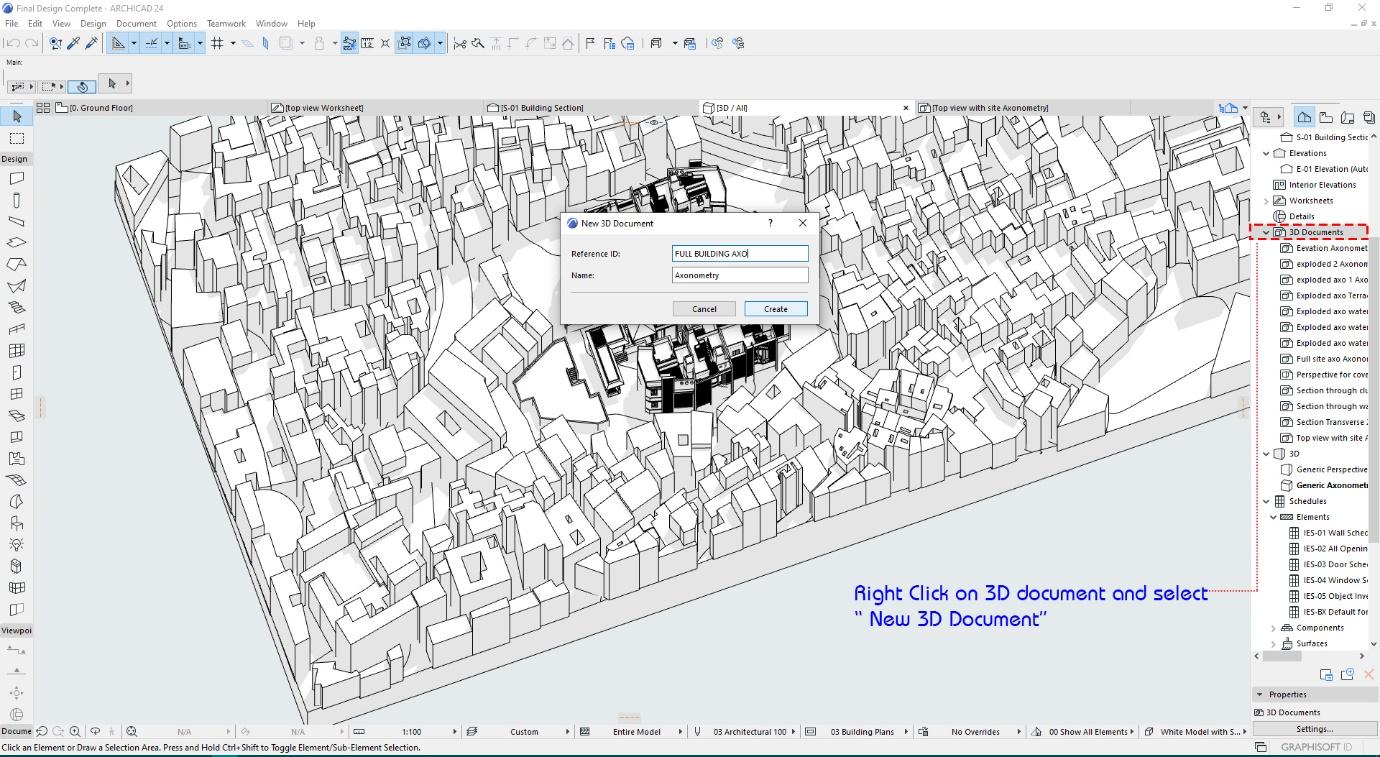Screen dimensions: 1380x757
Task: Expand the Worksheets folder in Navigator
Action: tap(1266, 201)
